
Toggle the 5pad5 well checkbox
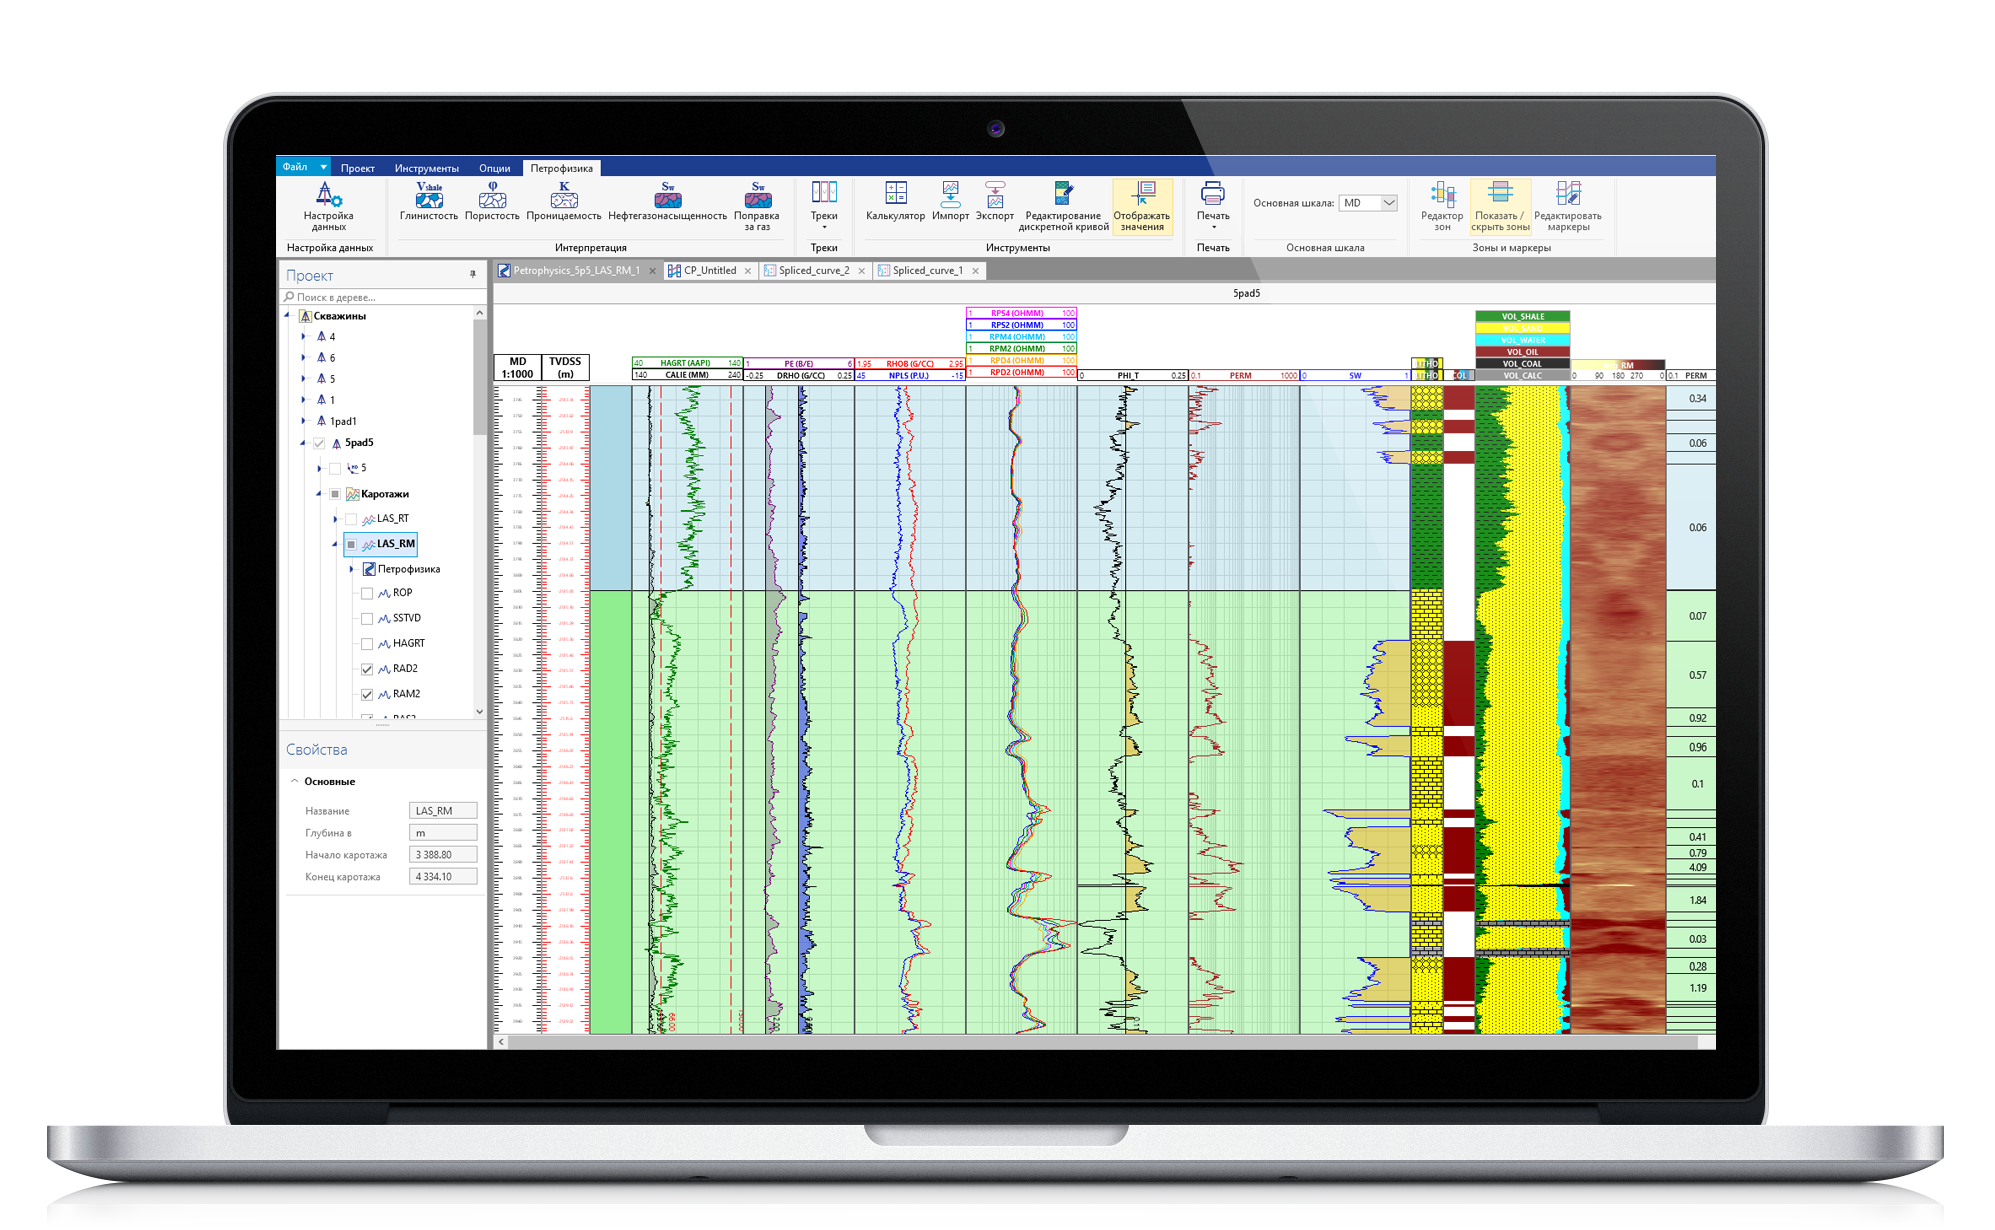click(319, 443)
